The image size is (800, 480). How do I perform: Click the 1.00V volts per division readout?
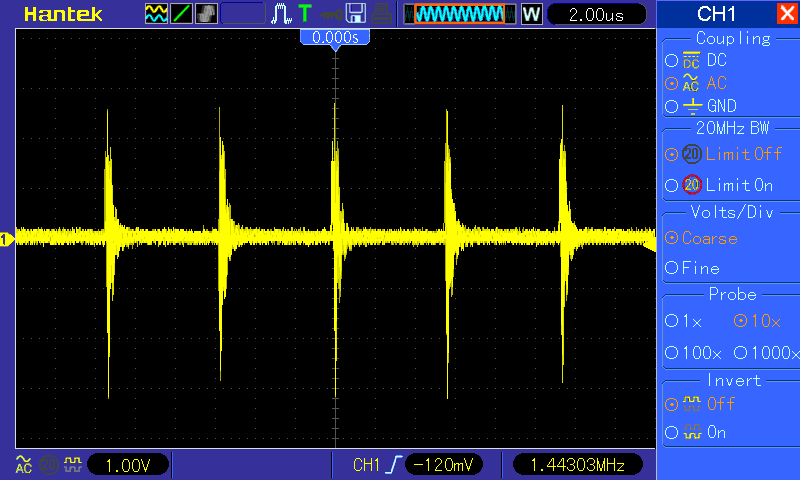click(128, 465)
